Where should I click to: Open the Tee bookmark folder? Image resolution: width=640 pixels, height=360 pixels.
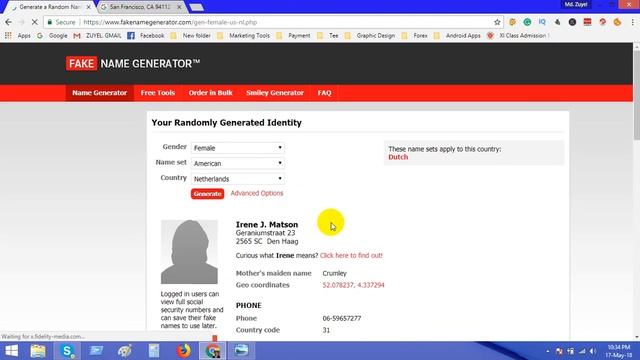pyautogui.click(x=328, y=36)
